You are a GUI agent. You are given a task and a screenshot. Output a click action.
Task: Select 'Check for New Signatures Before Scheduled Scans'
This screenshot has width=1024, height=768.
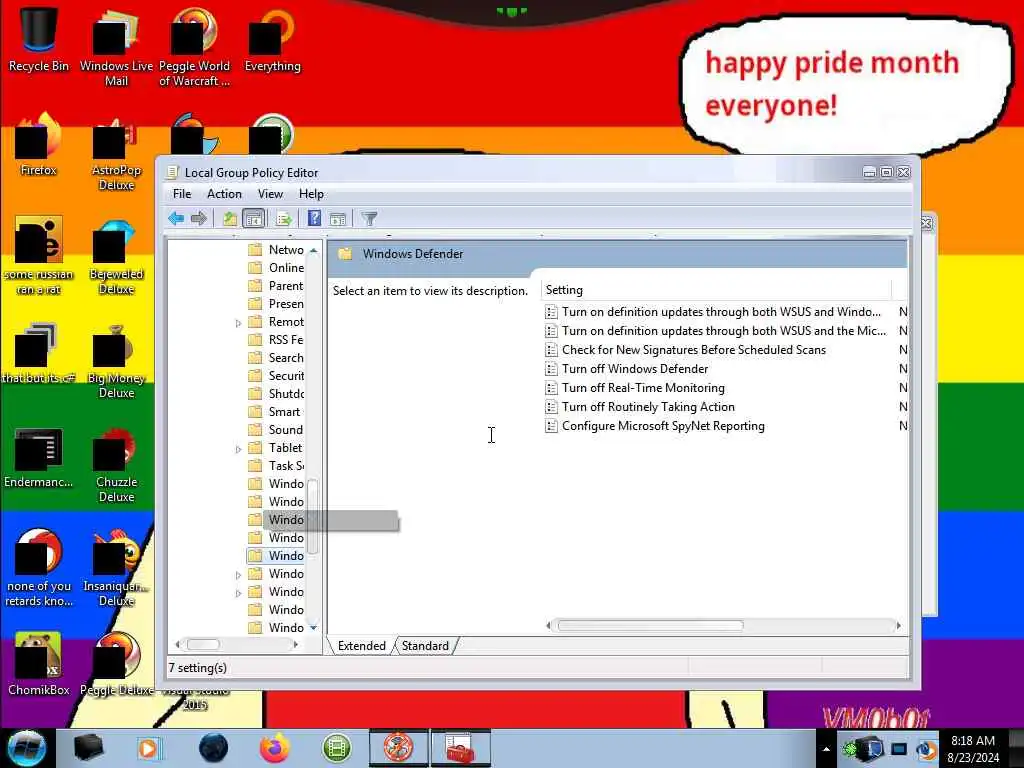[694, 350]
